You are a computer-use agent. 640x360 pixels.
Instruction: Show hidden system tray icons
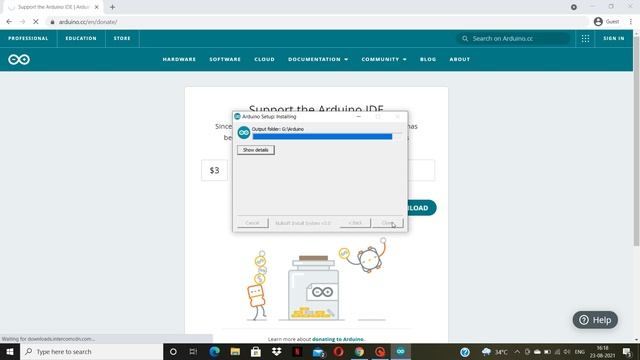(x=517, y=352)
